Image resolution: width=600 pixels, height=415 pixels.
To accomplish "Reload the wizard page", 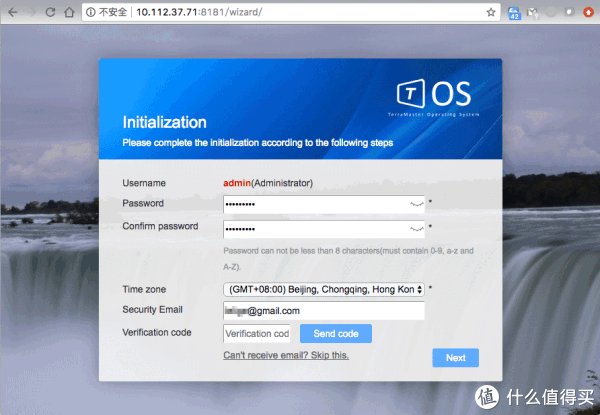I will (x=47, y=13).
